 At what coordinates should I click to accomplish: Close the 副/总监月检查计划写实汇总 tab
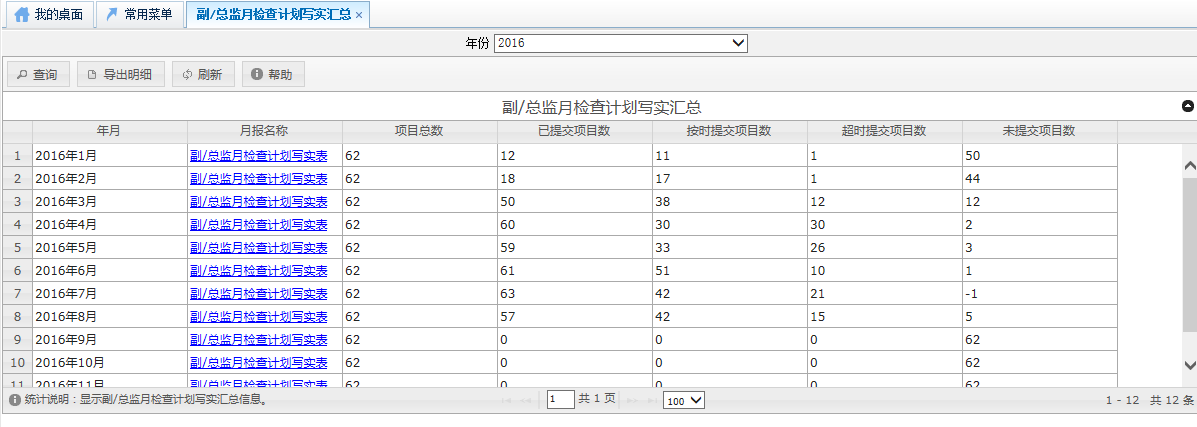click(359, 16)
